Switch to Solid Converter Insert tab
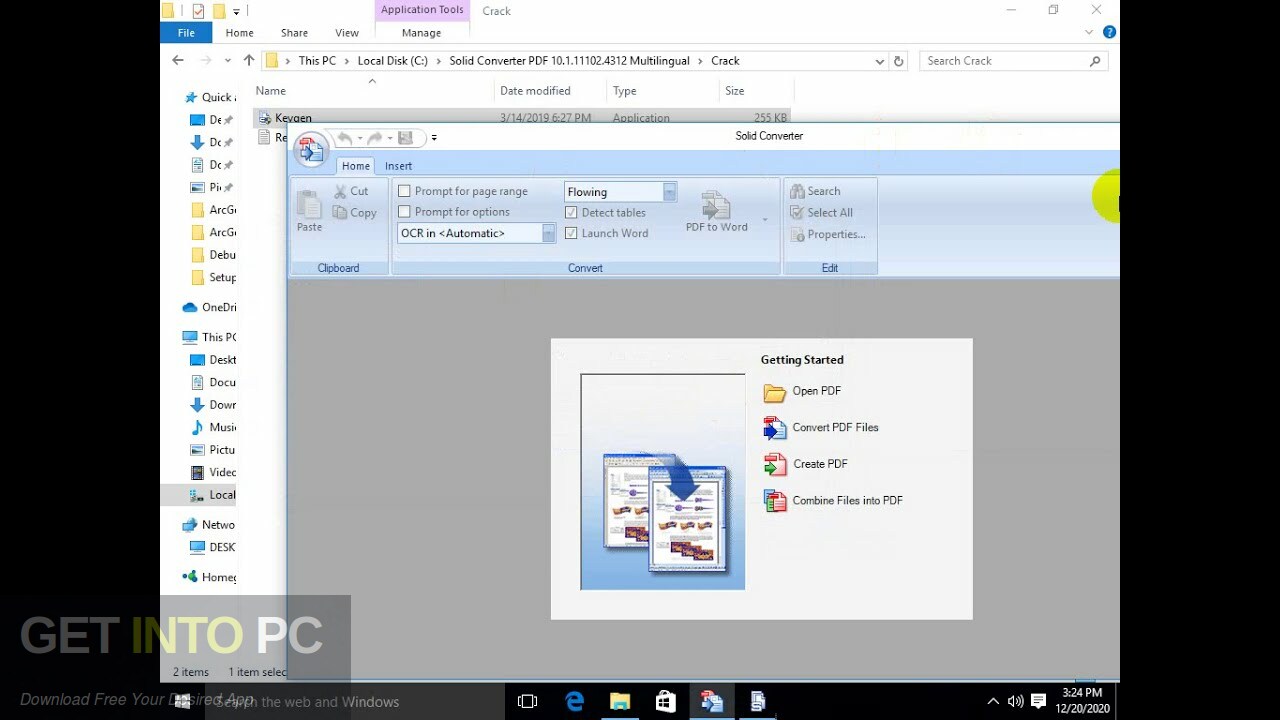 point(398,166)
